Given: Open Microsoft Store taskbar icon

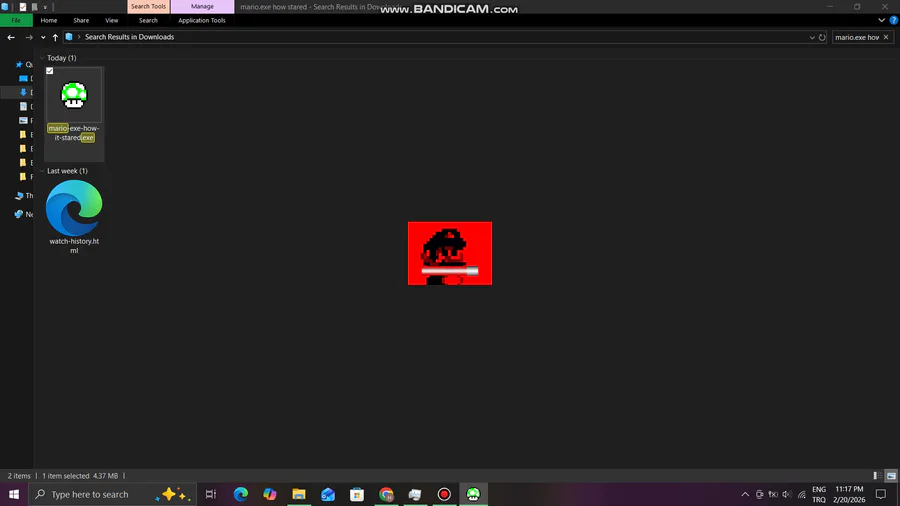Looking at the screenshot, I should coord(357,494).
